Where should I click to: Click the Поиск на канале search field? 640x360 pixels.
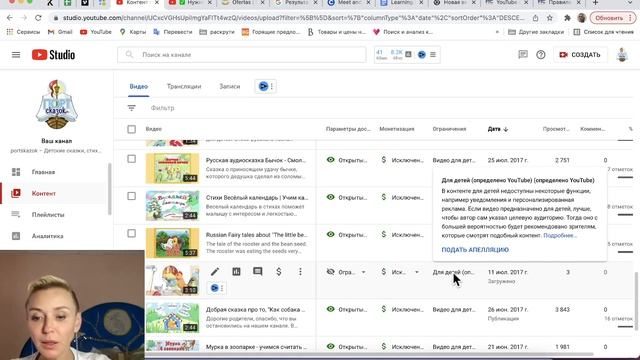point(242,55)
